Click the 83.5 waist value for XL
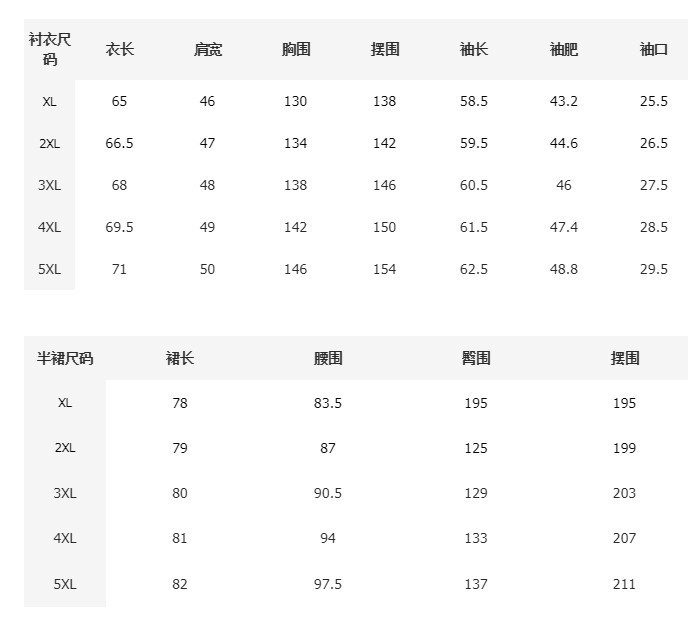The width and height of the screenshot is (688, 627). pyautogui.click(x=328, y=403)
